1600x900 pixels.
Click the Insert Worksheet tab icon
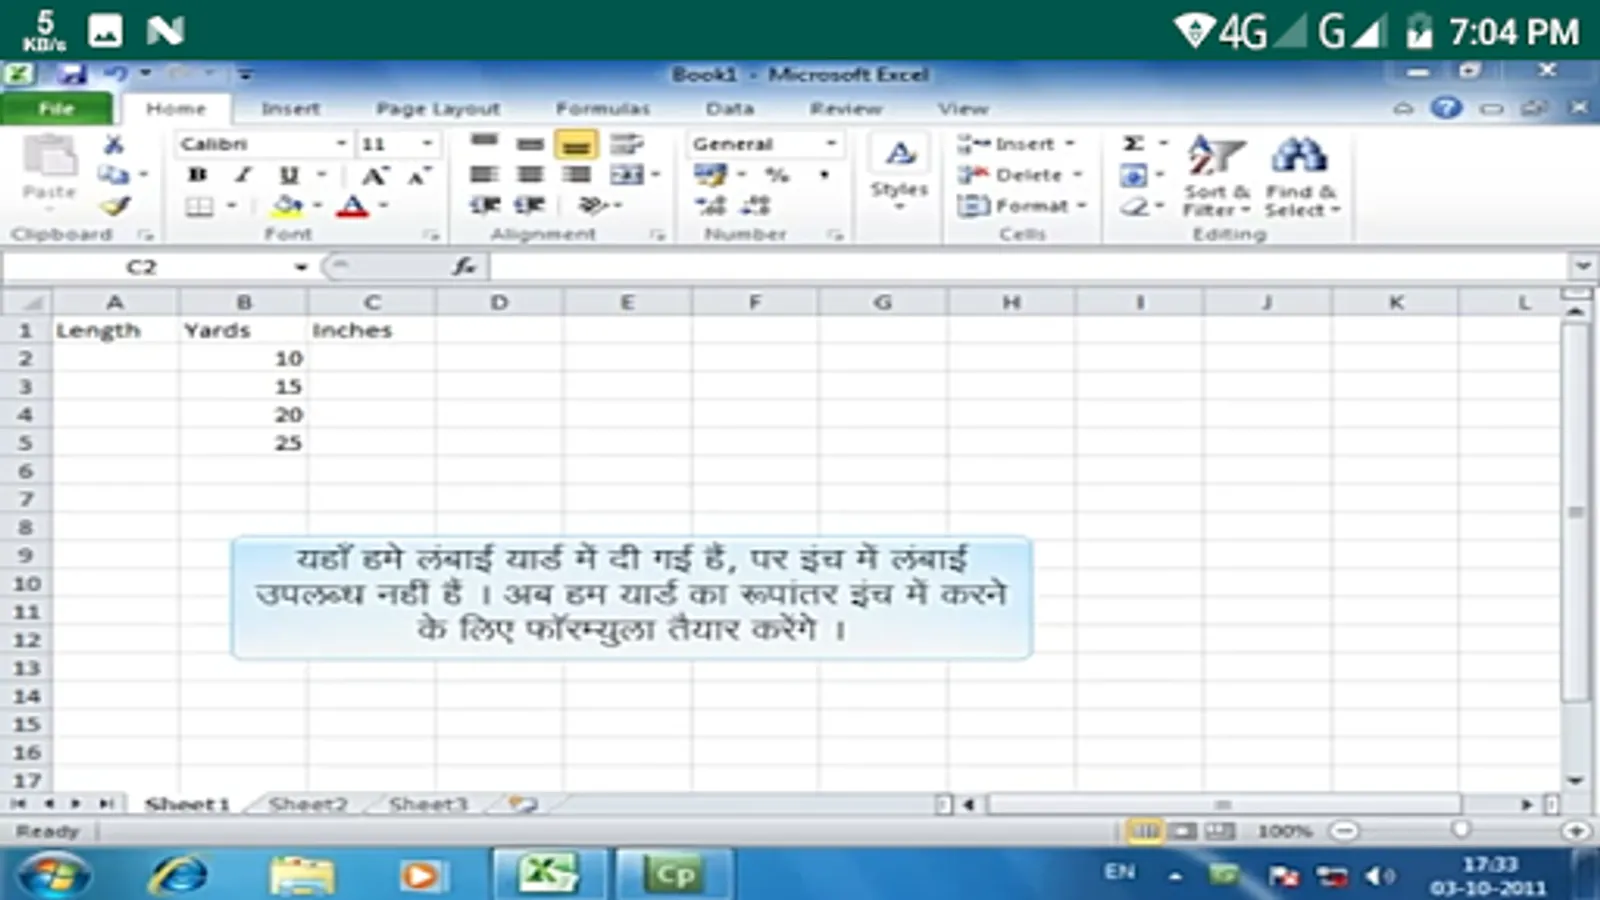pyautogui.click(x=523, y=804)
